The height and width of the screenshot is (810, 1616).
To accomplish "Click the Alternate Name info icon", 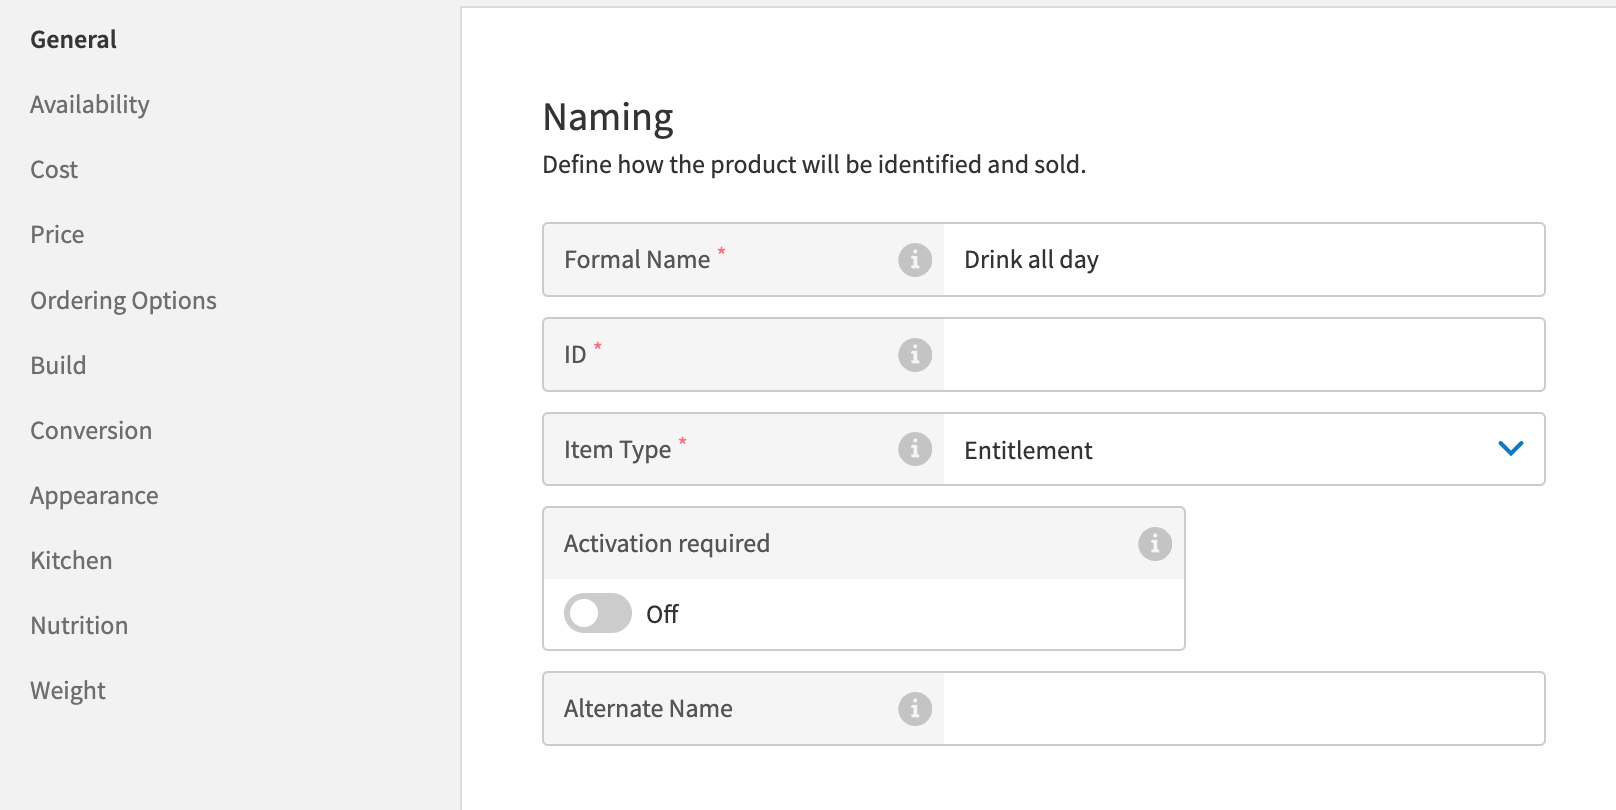I will pyautogui.click(x=914, y=708).
